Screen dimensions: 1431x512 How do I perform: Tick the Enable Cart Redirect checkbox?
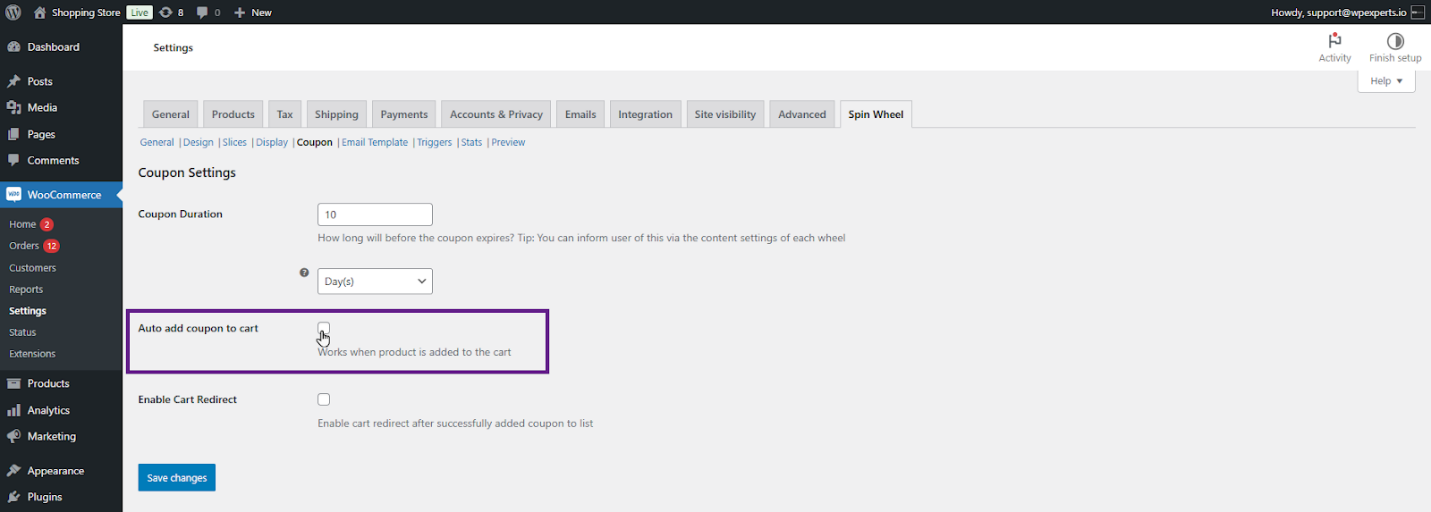coord(324,399)
